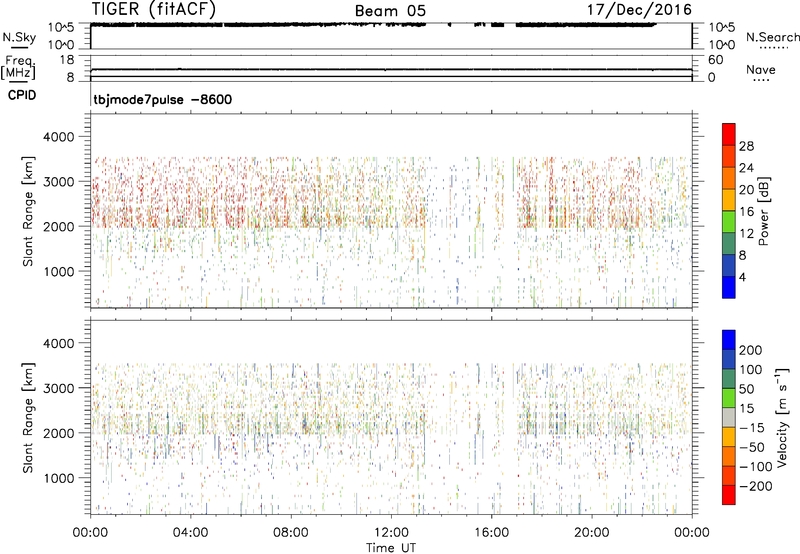
Task: Click the "16:00" time tick label
Action: [x=491, y=533]
